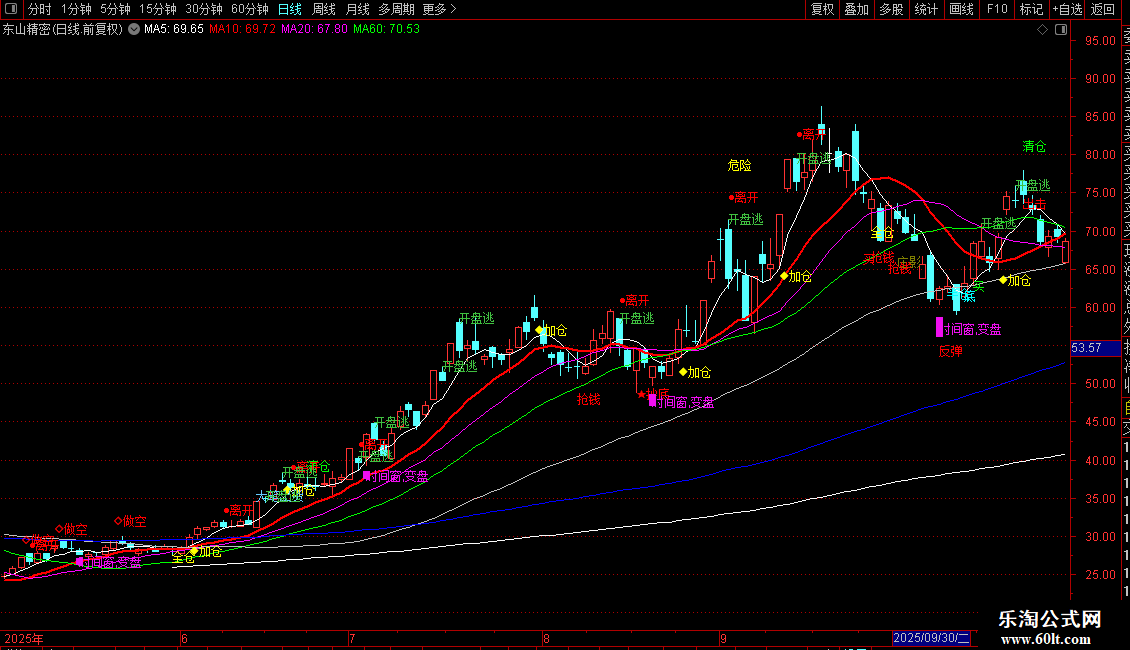Click month 9 on the time axis

coord(723,638)
